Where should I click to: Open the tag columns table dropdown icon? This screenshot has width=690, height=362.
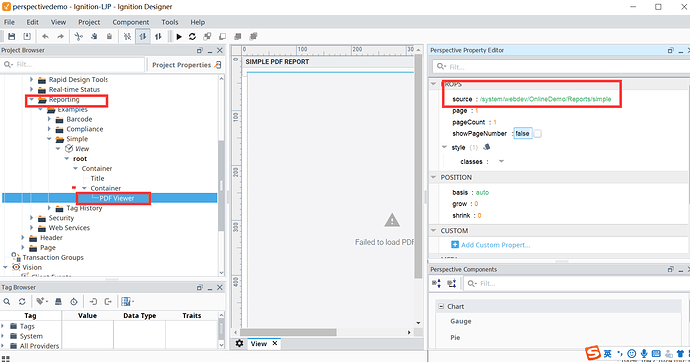[127, 302]
